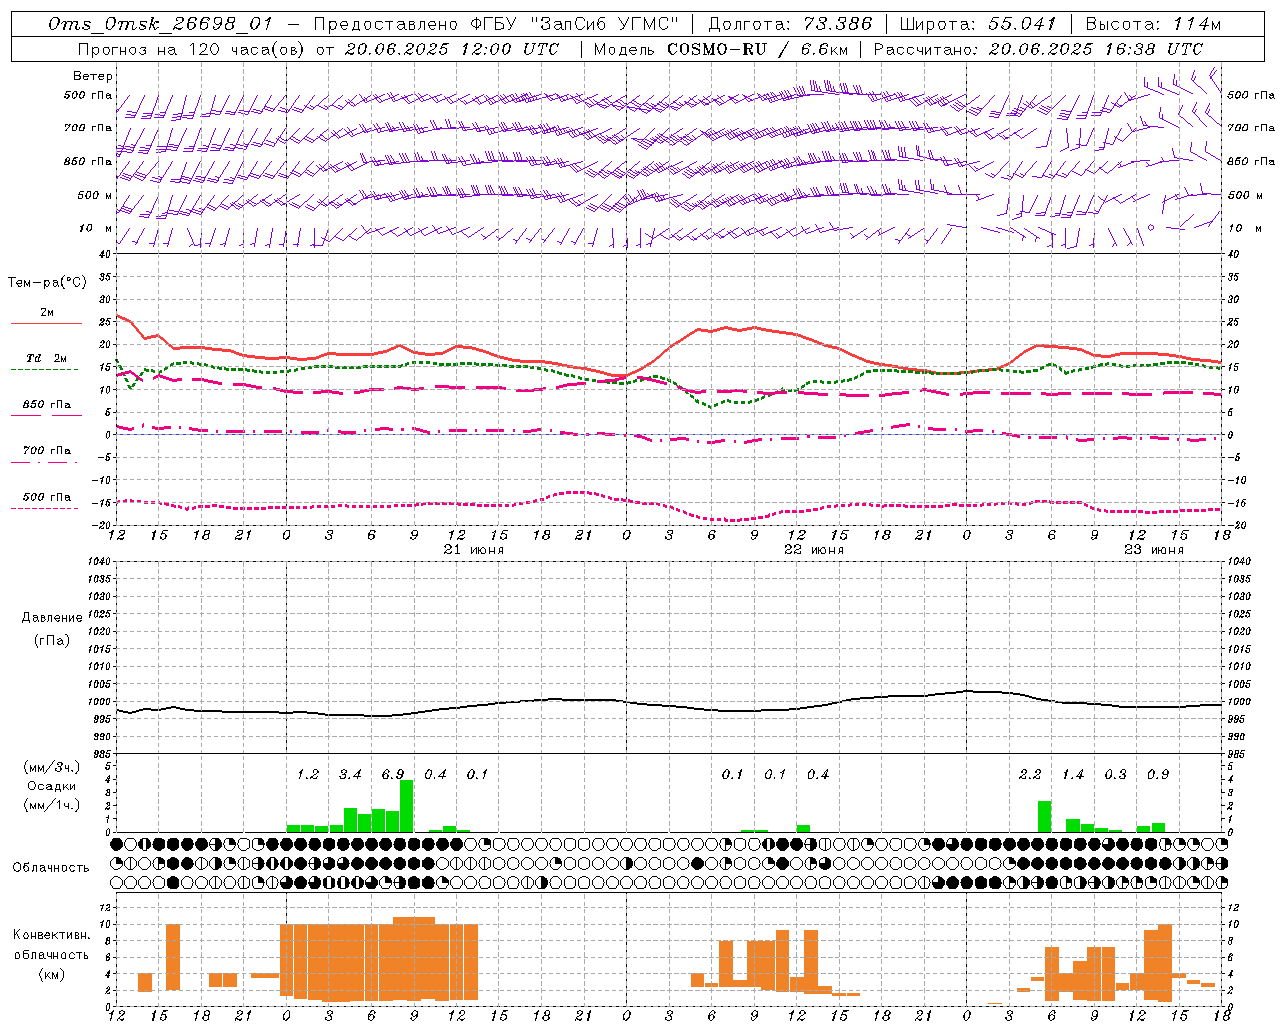Click the 'Td 2м' dew point legend
This screenshot has width=1280, height=1024.
coord(46,358)
